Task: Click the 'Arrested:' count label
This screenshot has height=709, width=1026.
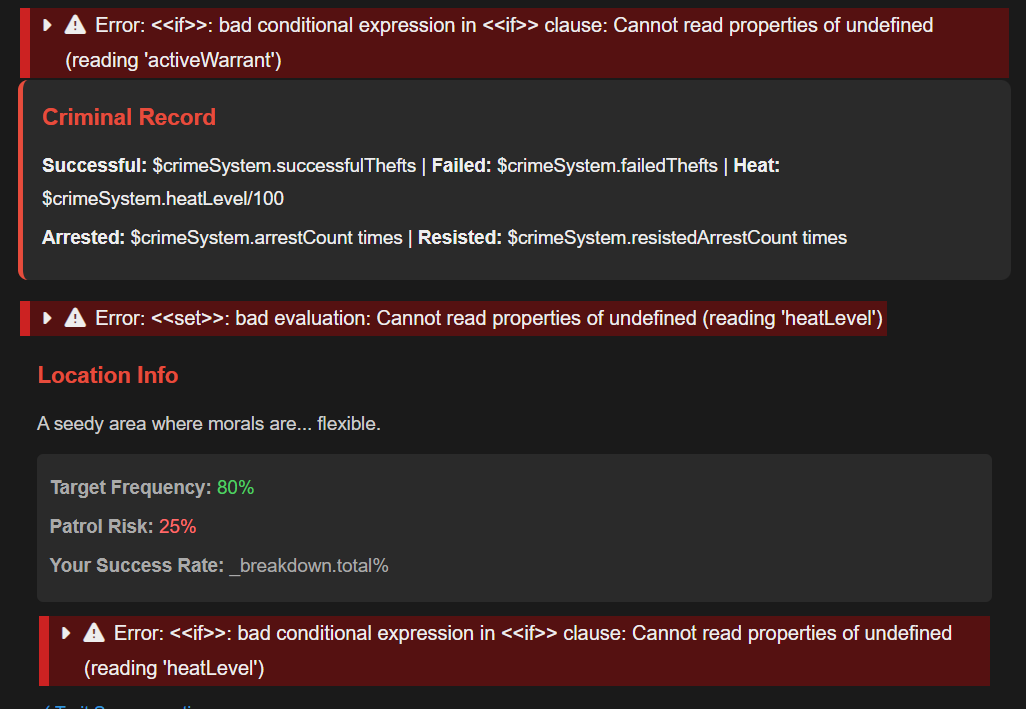Action: [84, 238]
